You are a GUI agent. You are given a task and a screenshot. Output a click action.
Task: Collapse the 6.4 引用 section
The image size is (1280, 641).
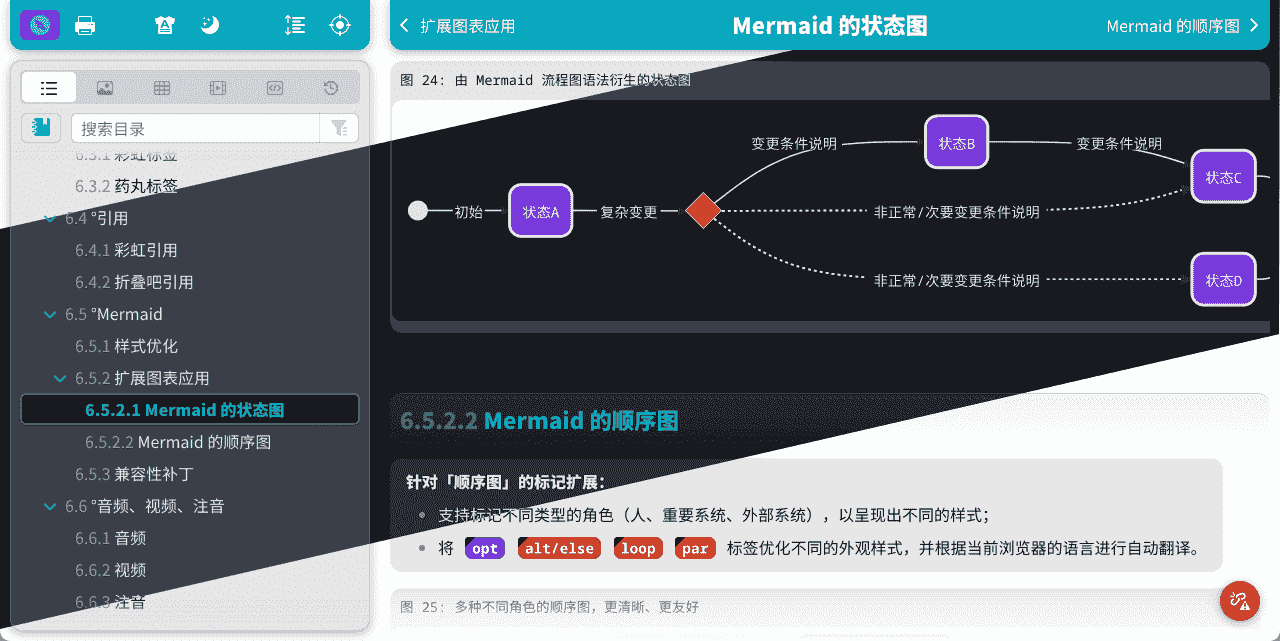(49, 218)
